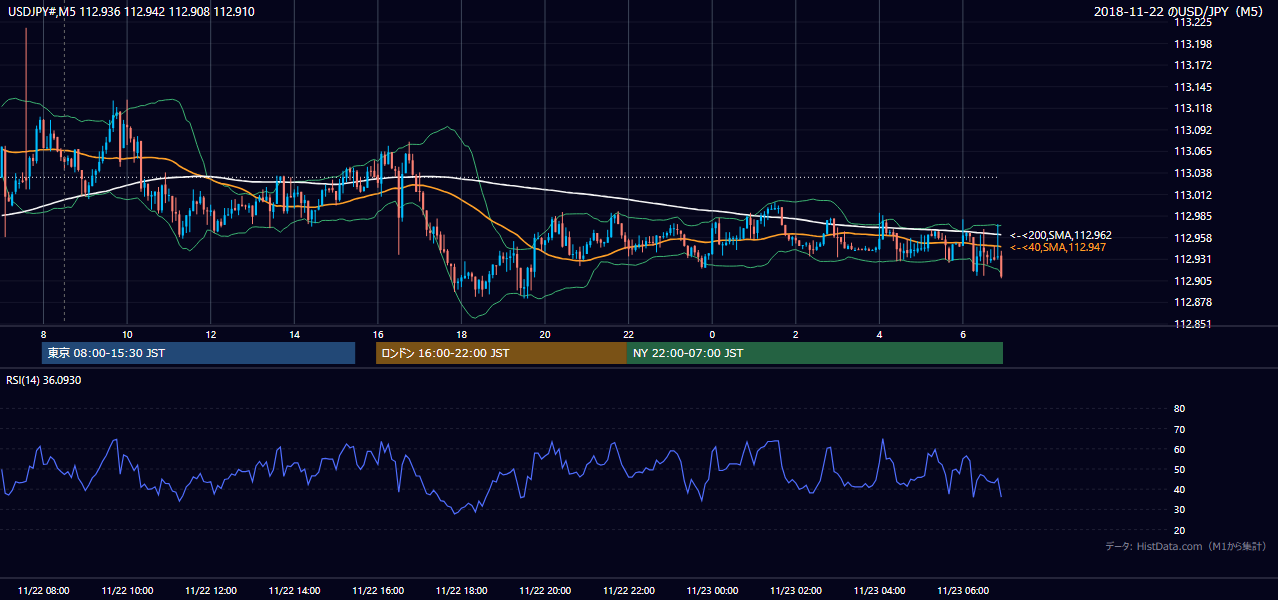The width and height of the screenshot is (1278, 600).
Task: Click the 11/23 02:00 bottom time label
Action: pos(796,591)
